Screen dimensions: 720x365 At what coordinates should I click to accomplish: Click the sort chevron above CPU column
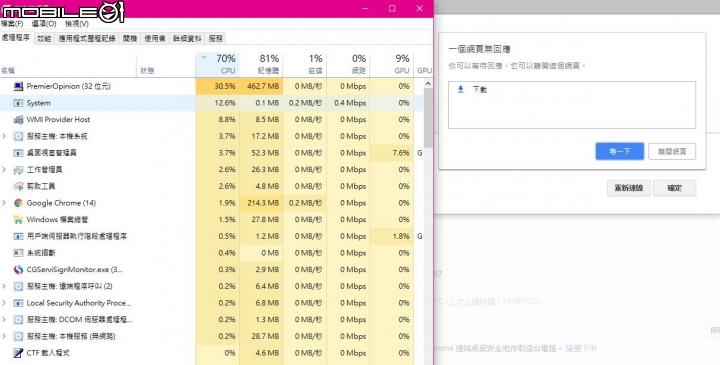204,57
